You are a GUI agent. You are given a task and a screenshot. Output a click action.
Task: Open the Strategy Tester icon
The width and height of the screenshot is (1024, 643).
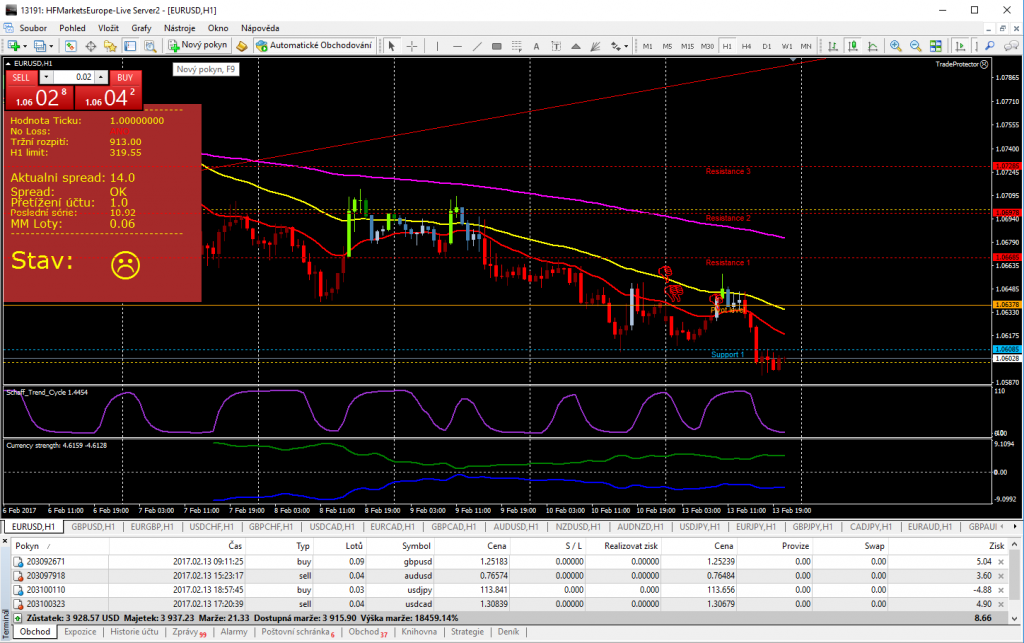click(150, 46)
